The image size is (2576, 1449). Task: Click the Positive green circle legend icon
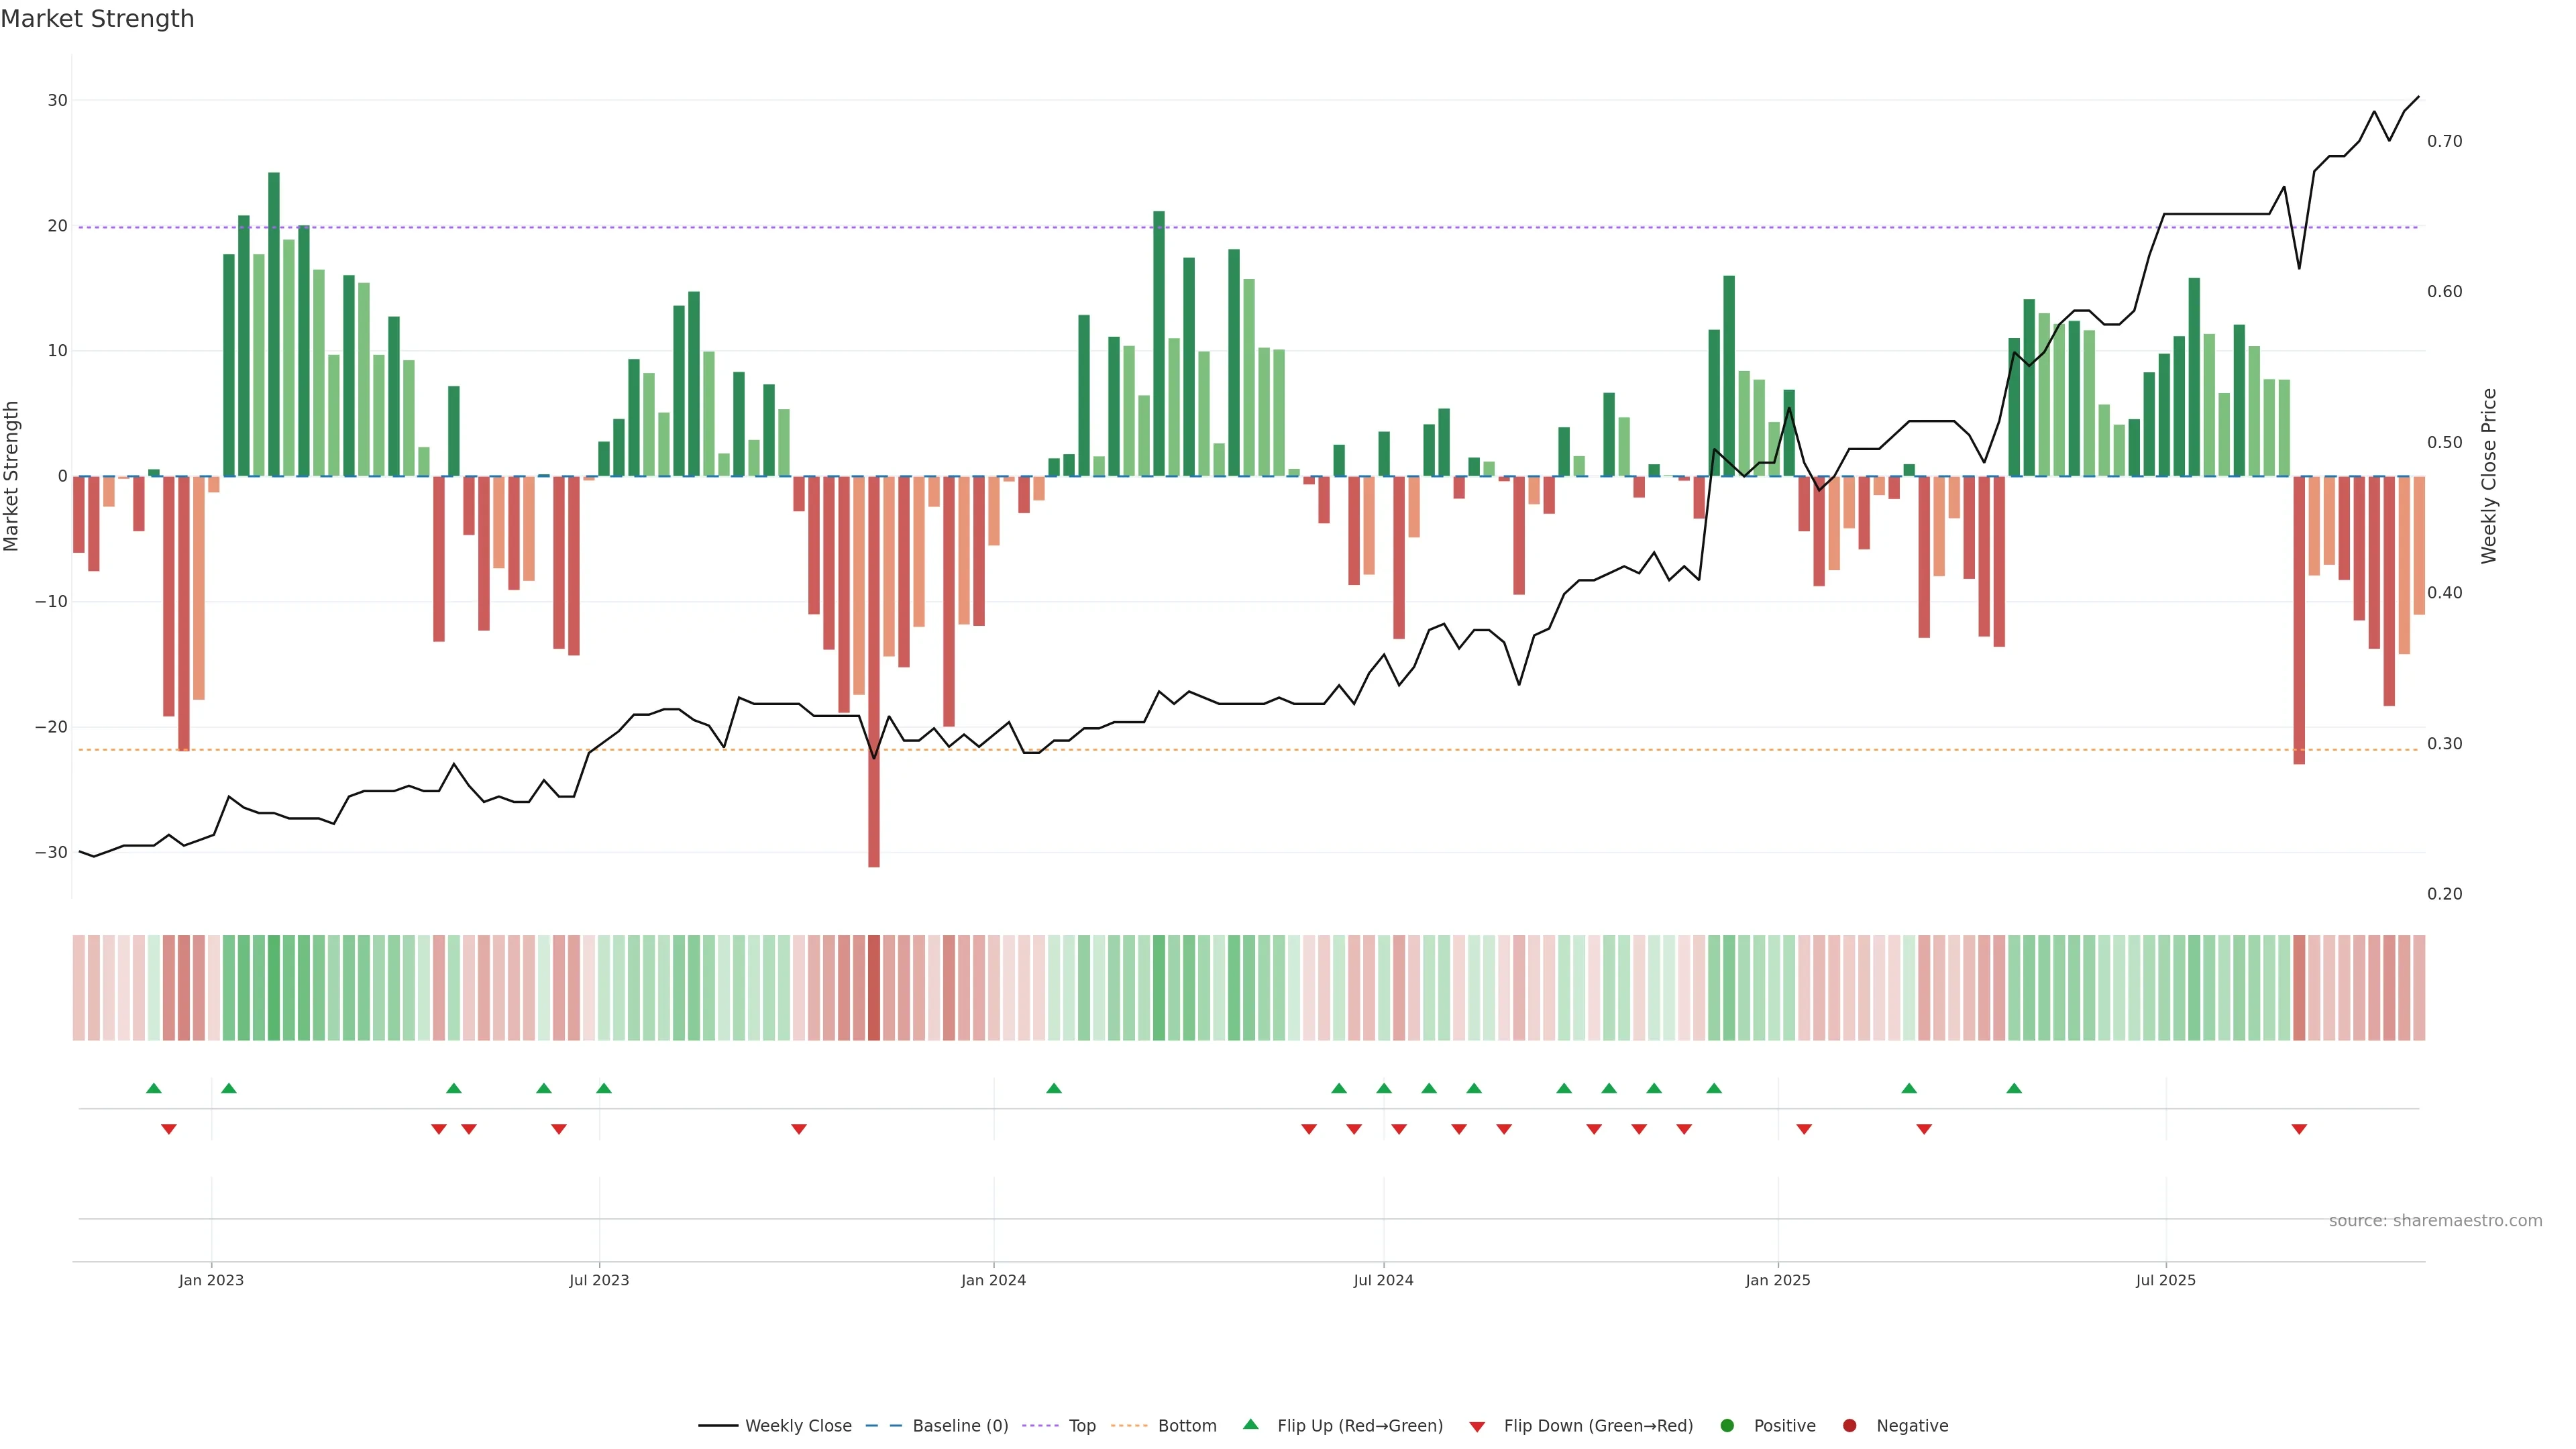(1727, 1425)
